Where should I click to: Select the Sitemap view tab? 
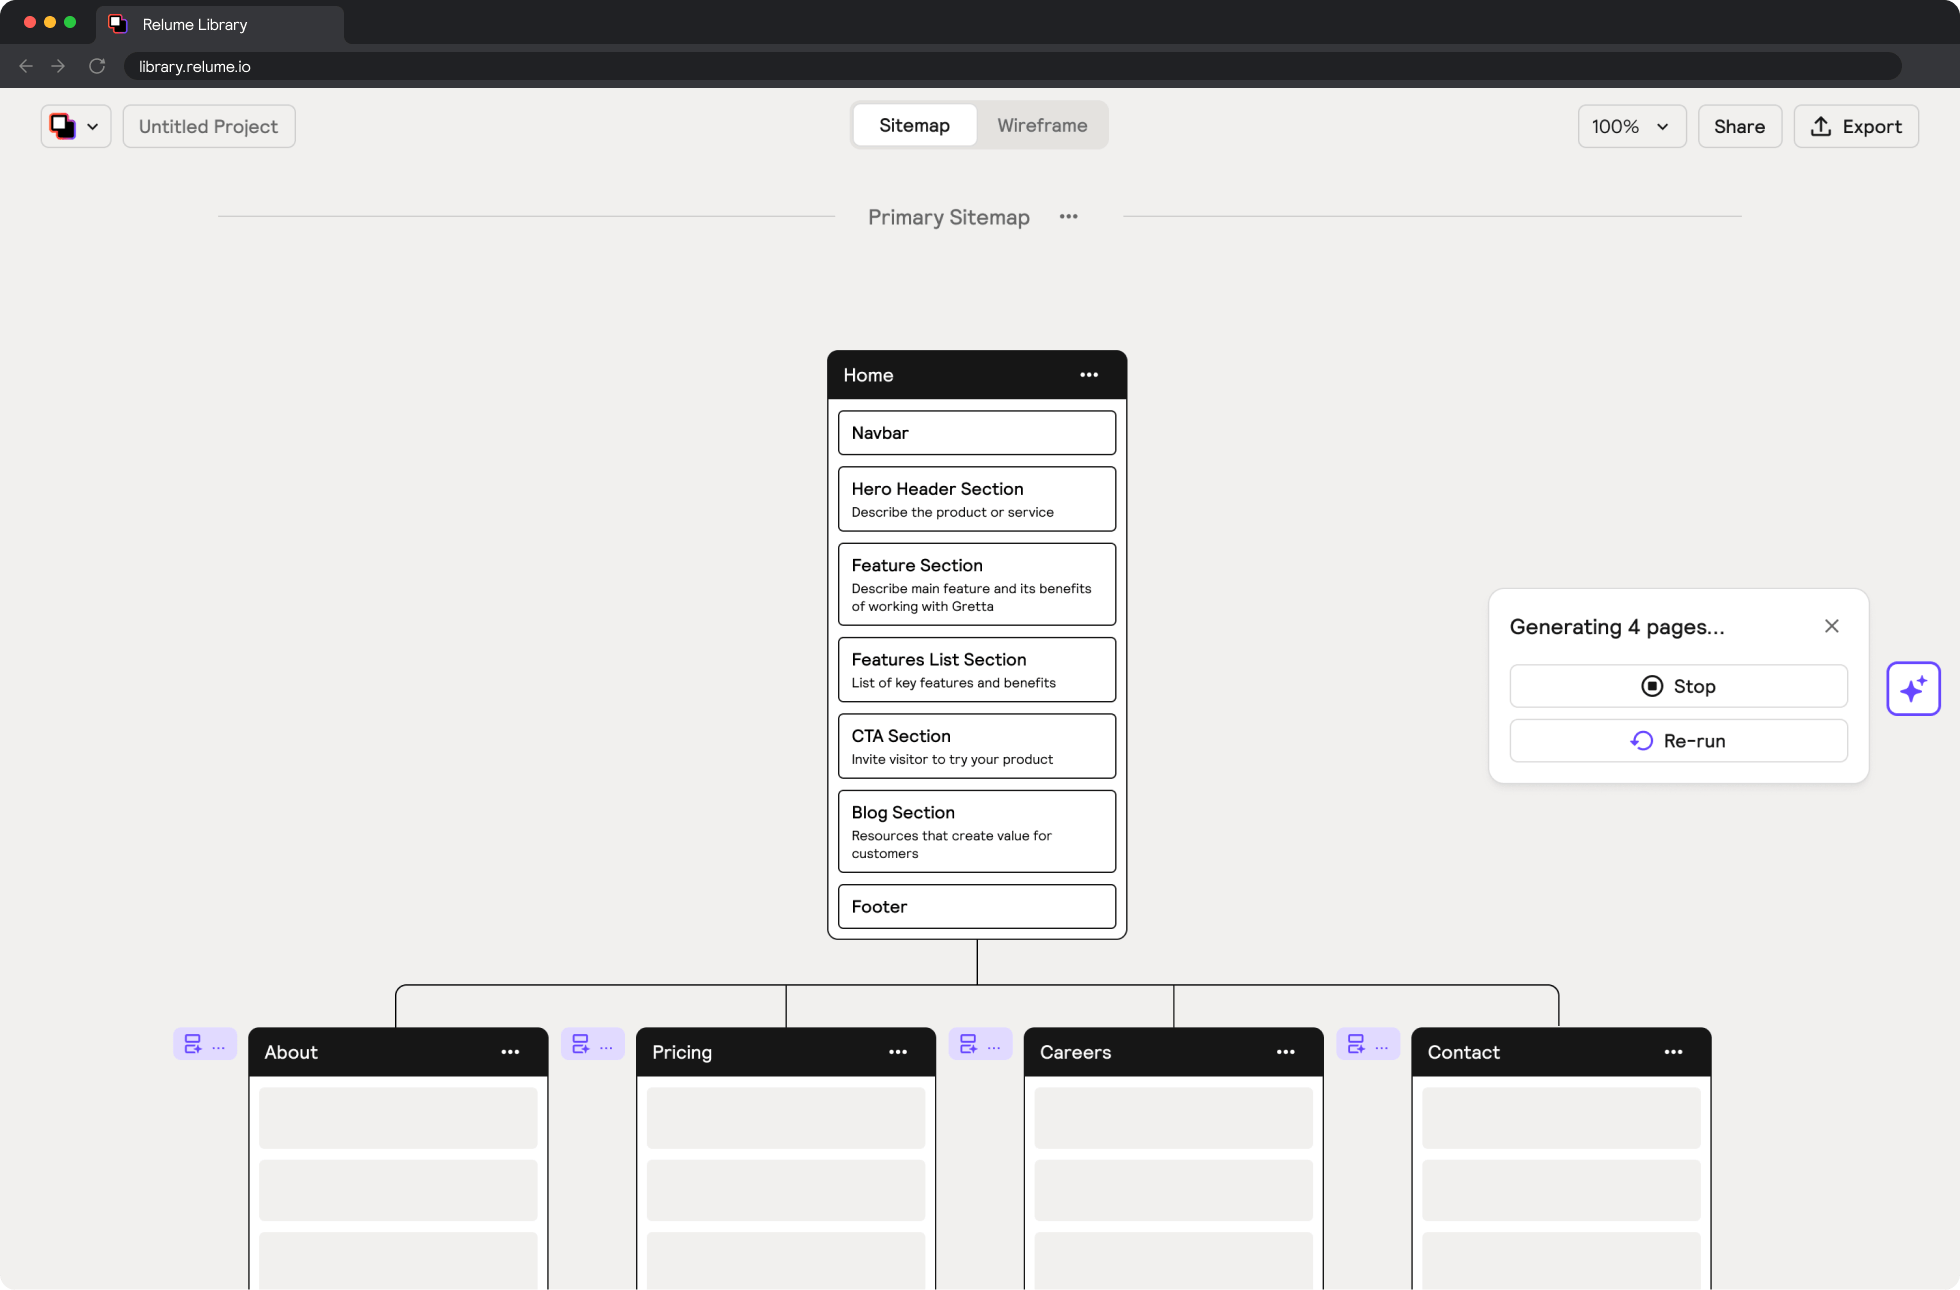pos(914,125)
